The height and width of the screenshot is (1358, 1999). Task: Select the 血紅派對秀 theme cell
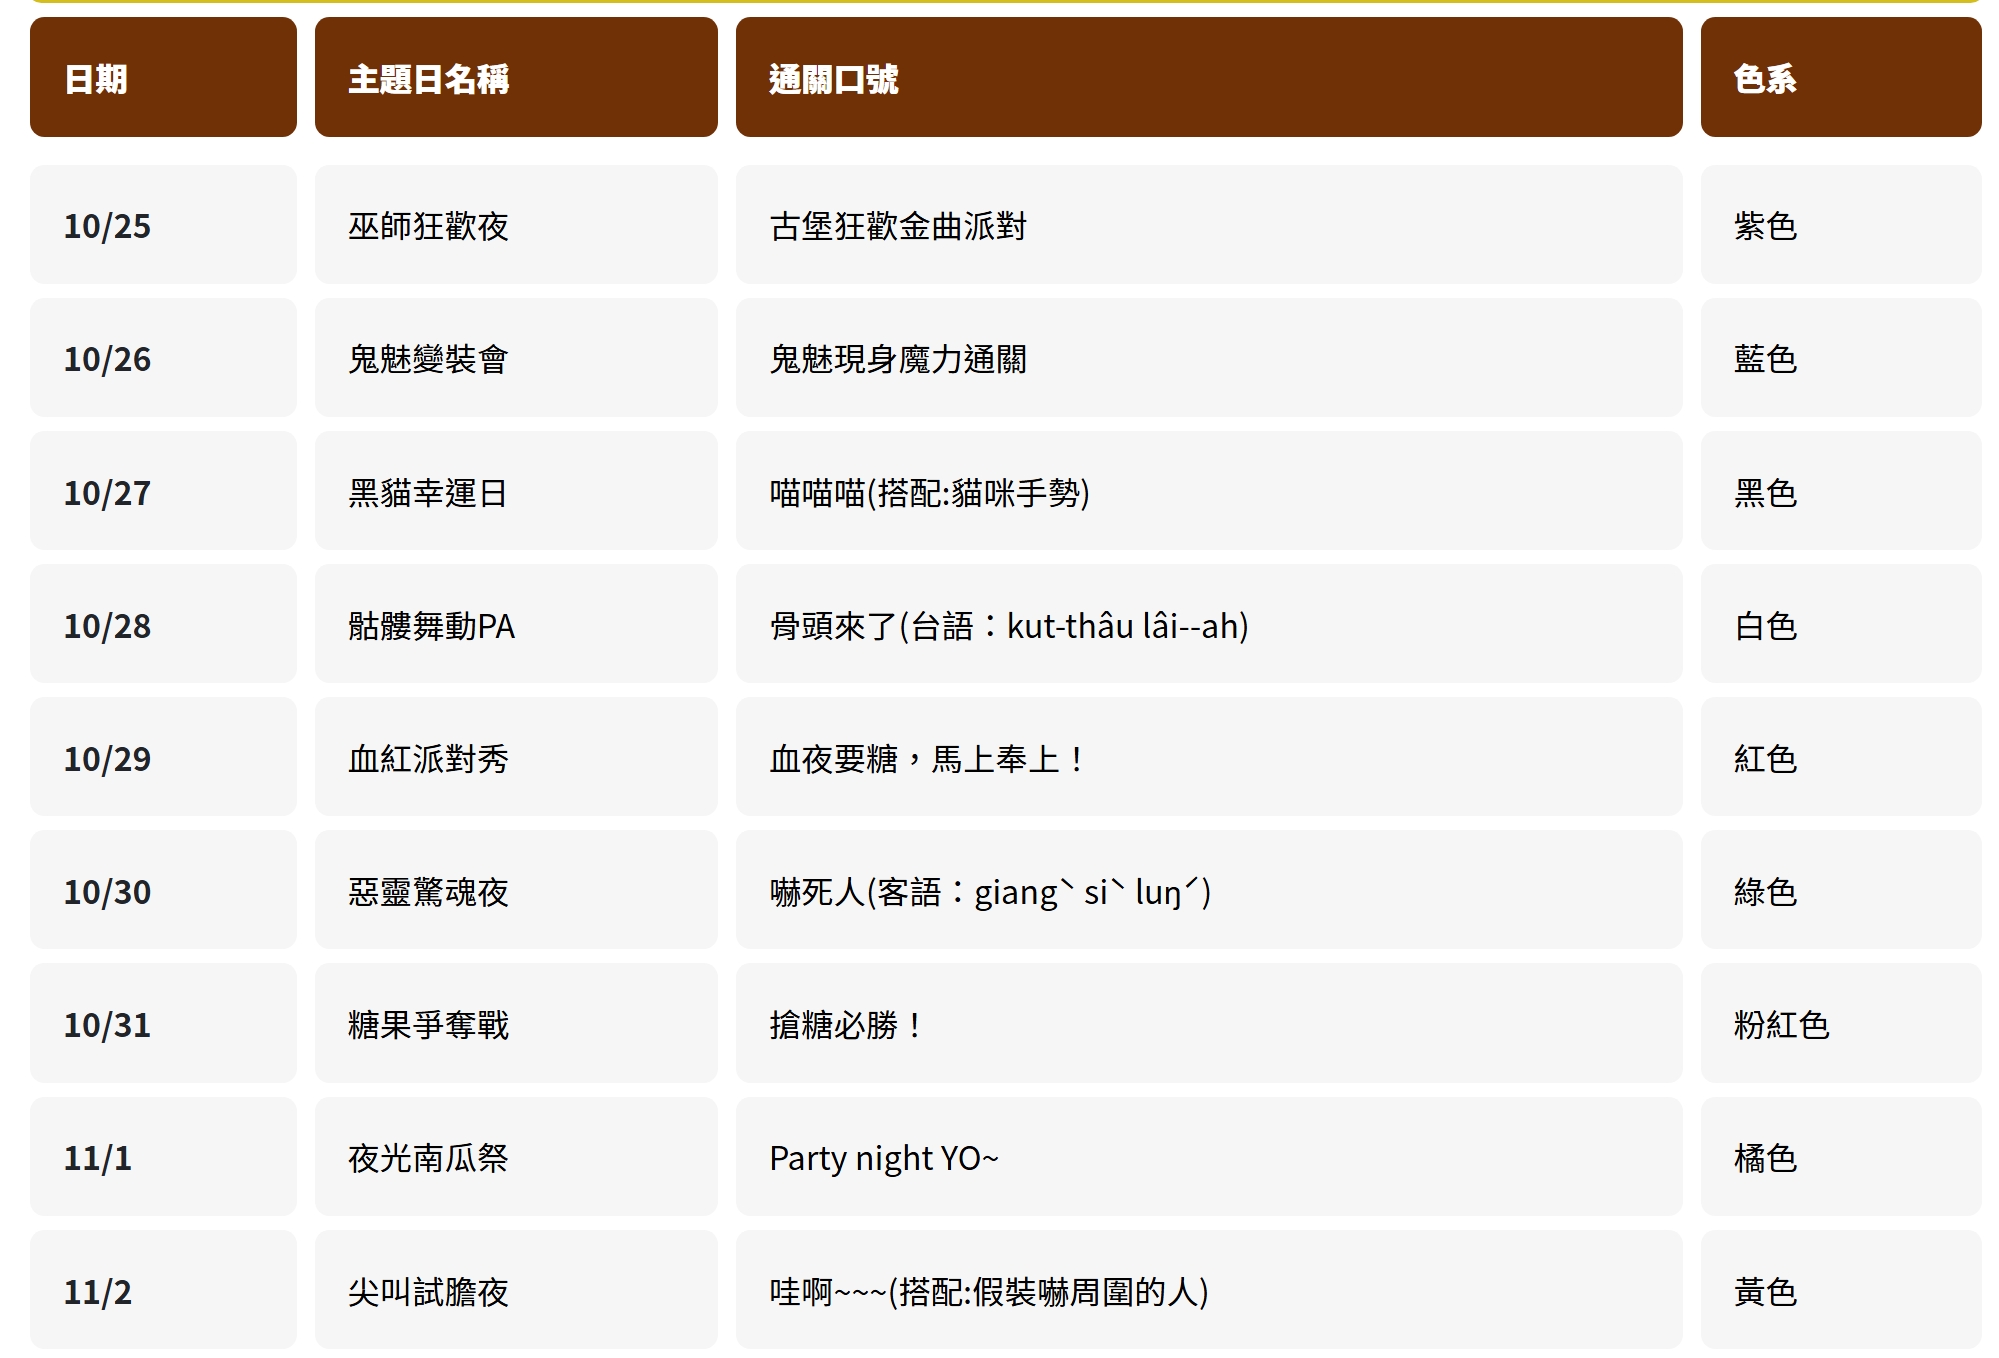point(516,757)
